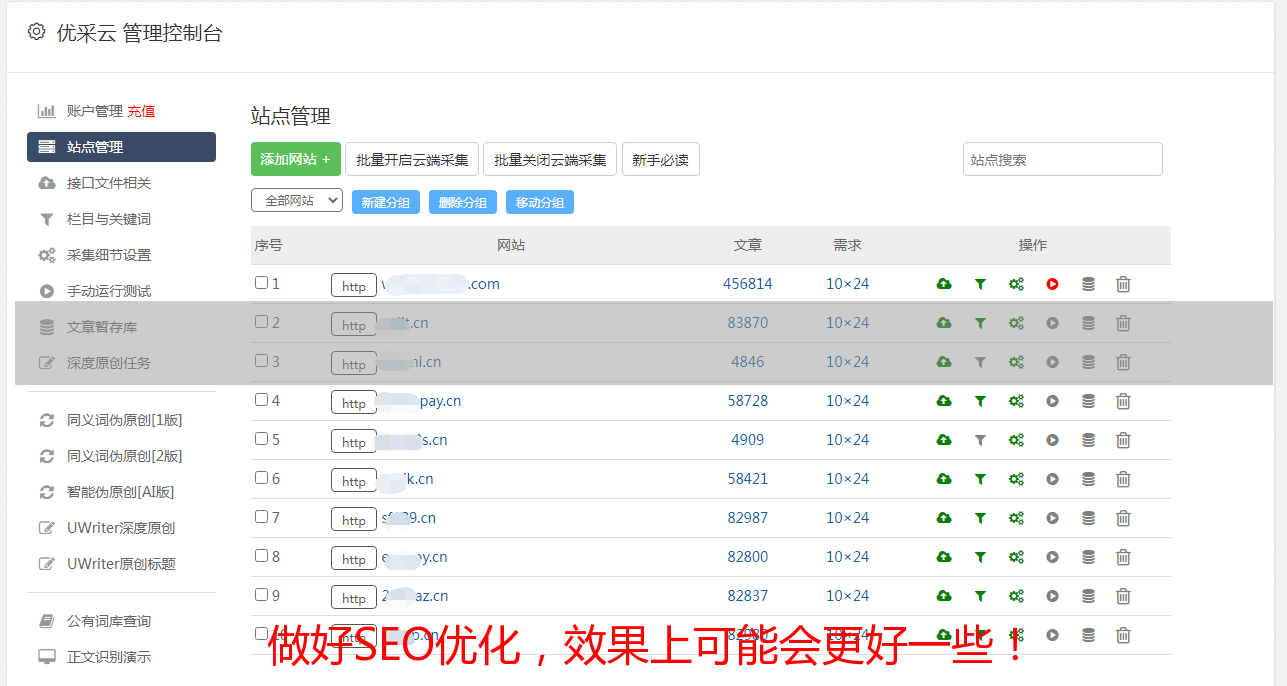Open 接口文件相关 in the sidebar
The width and height of the screenshot is (1287, 686).
109,183
